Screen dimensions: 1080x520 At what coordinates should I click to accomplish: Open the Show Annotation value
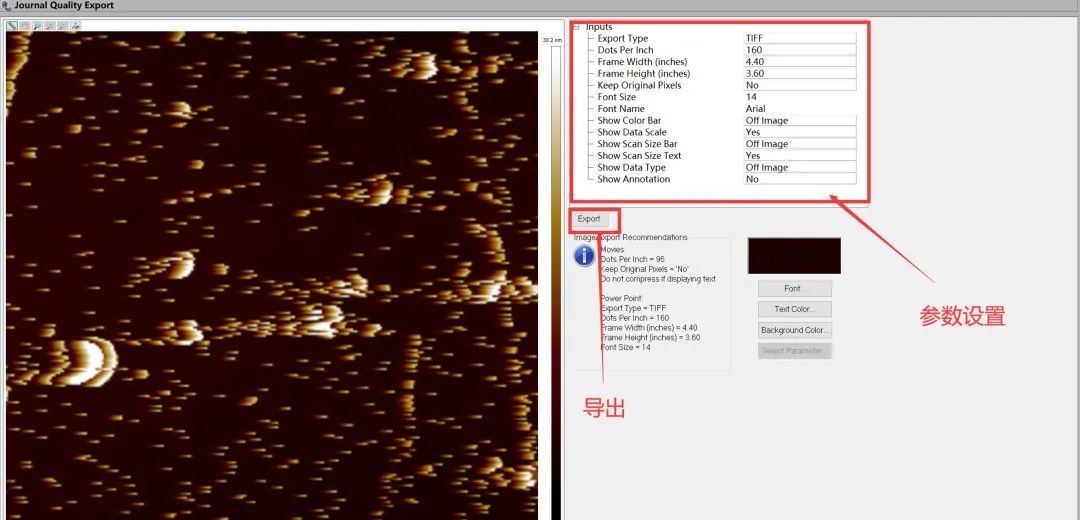click(800, 179)
